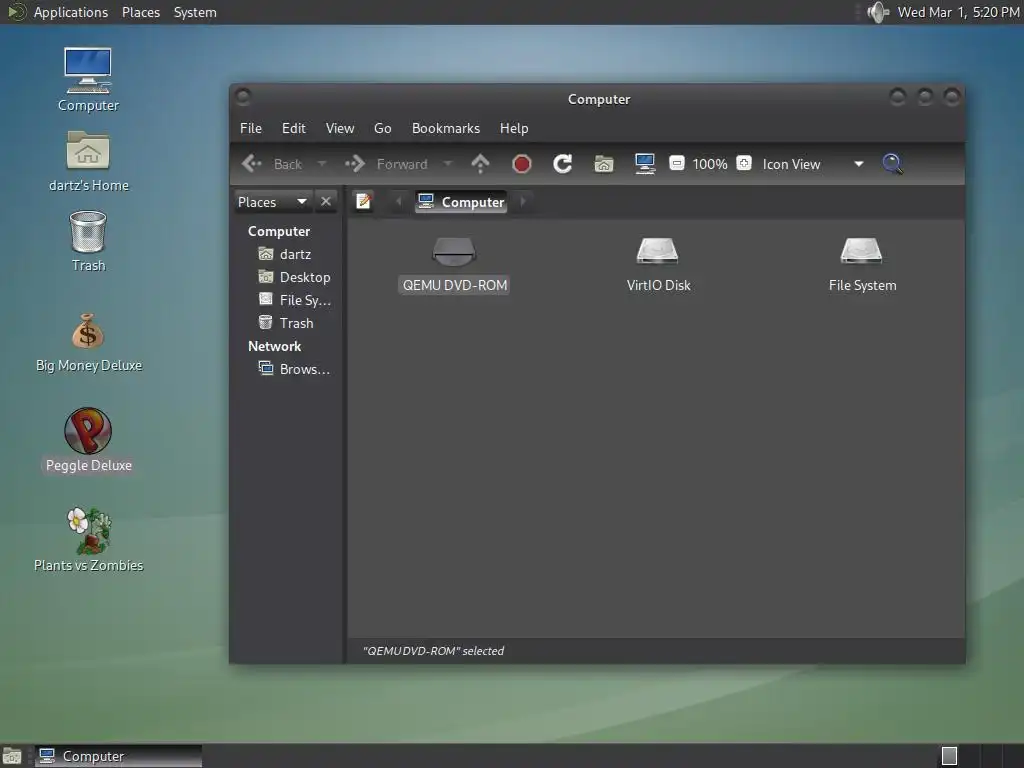
Task: Click the right path bar scroll arrow
Action: (522, 201)
